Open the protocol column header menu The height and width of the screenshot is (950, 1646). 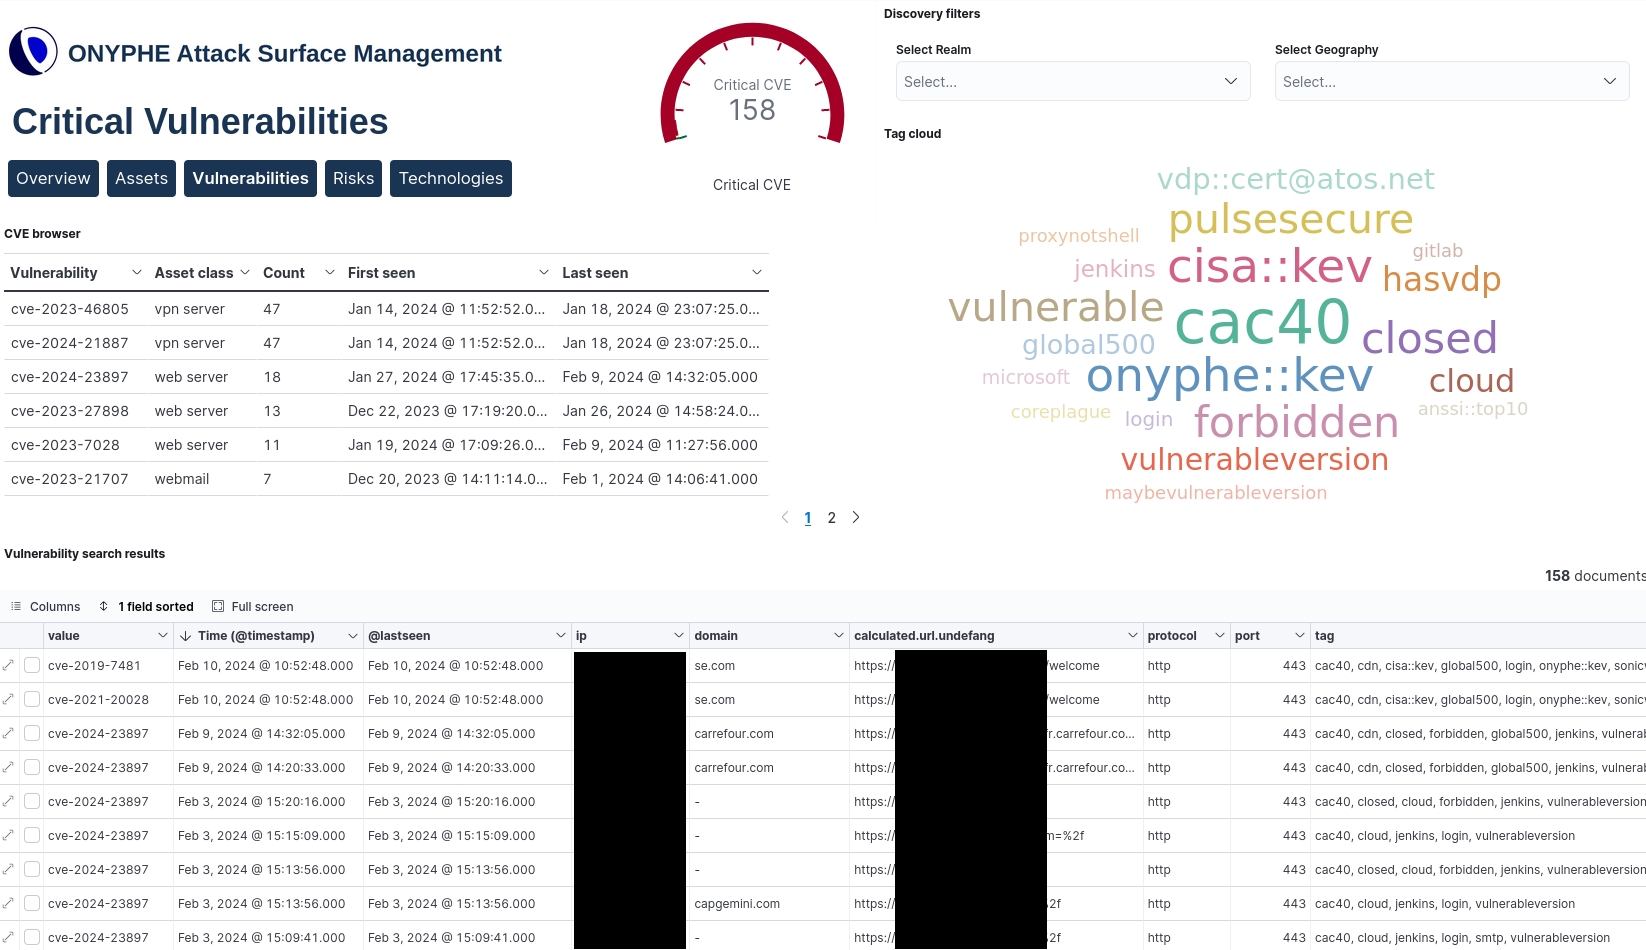tap(1219, 636)
